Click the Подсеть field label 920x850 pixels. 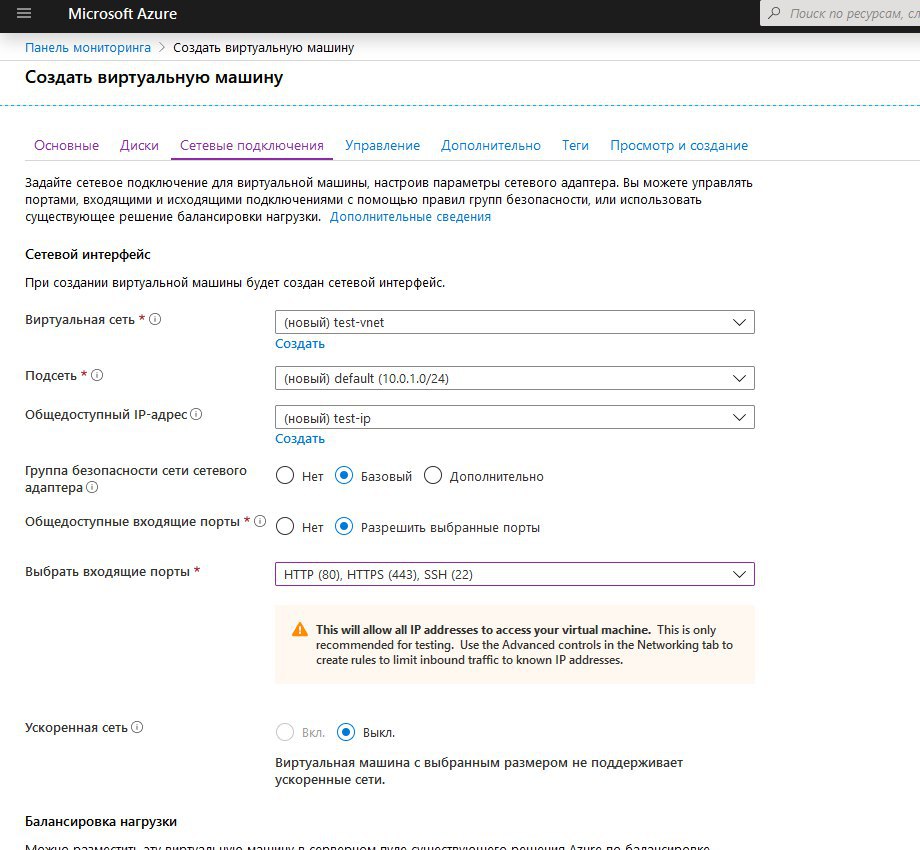click(x=50, y=375)
